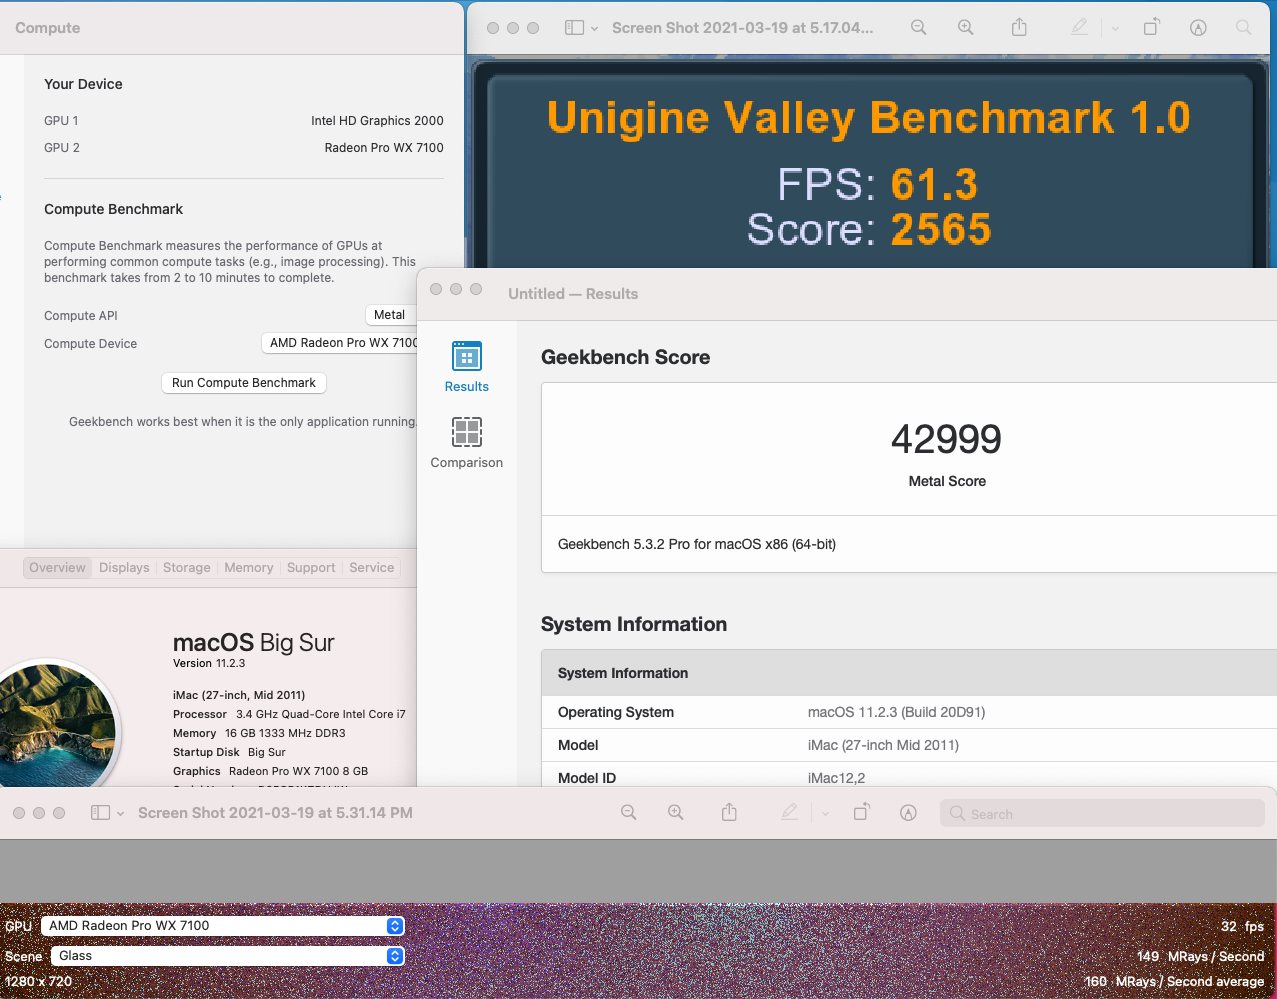Select Storage tab in About This Mac
Image resolution: width=1277 pixels, height=999 pixels.
pos(187,567)
